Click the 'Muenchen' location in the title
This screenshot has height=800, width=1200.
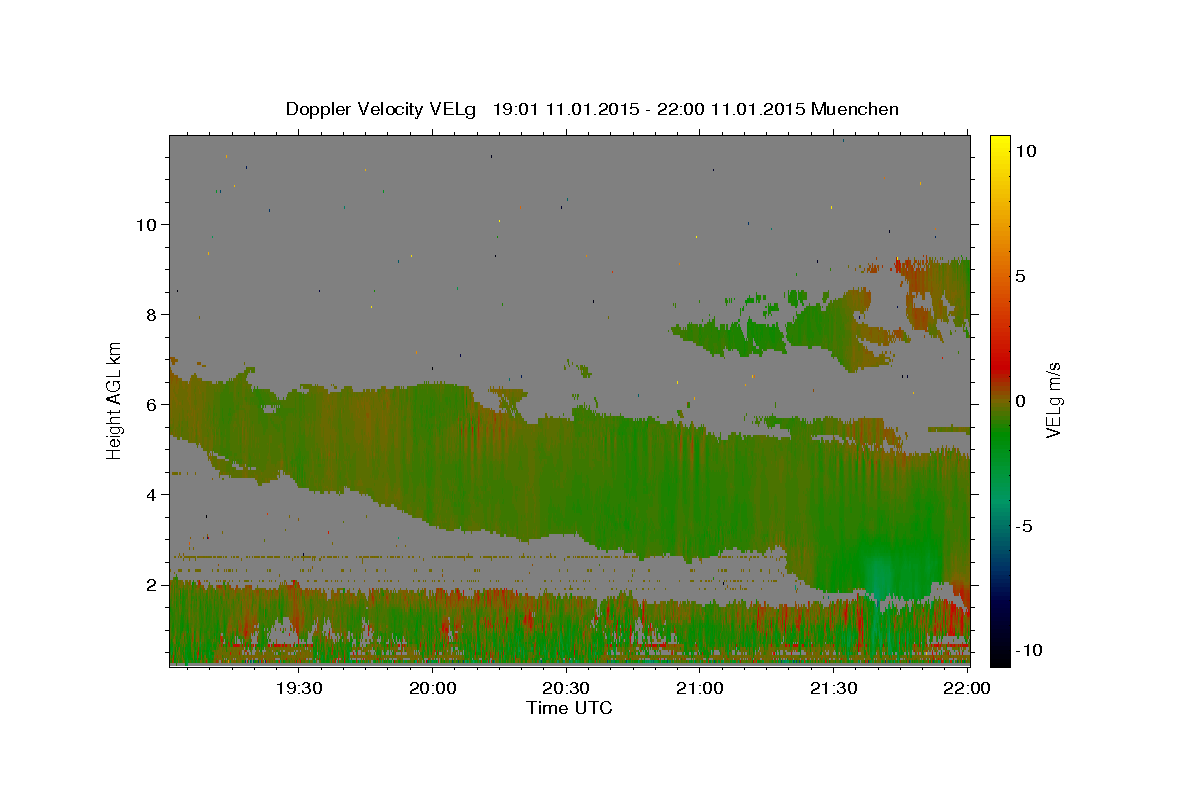point(856,109)
